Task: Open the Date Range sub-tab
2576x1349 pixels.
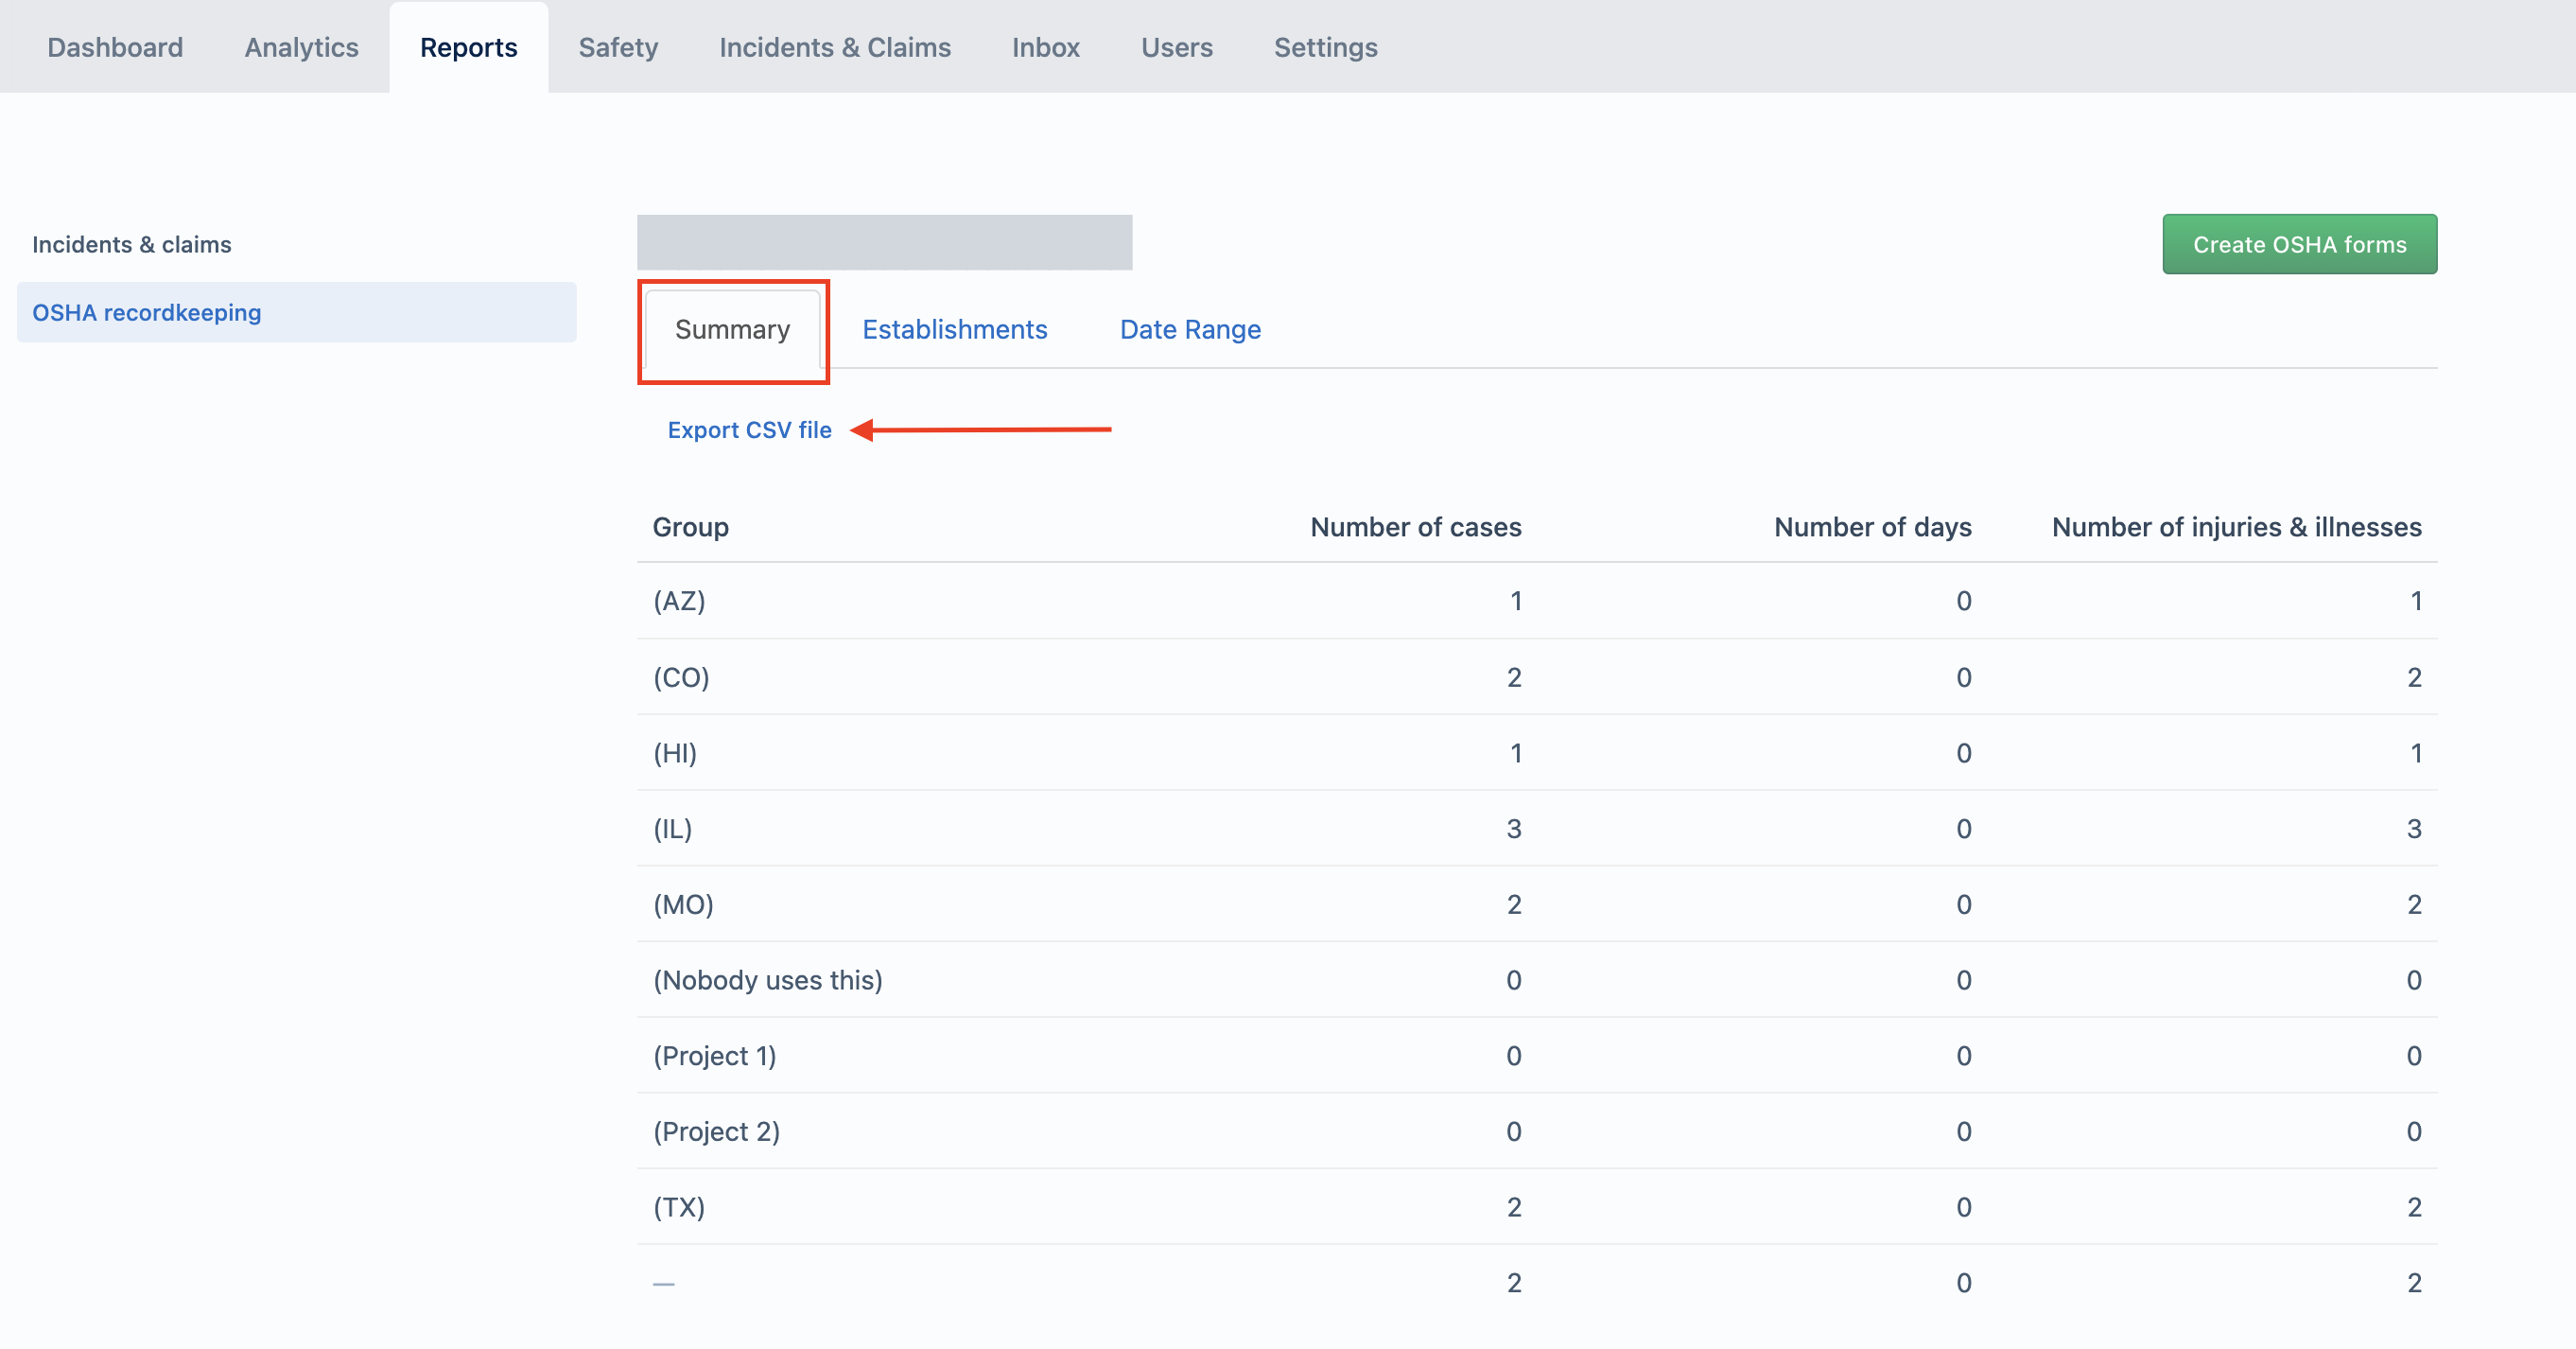Action: click(x=1189, y=329)
